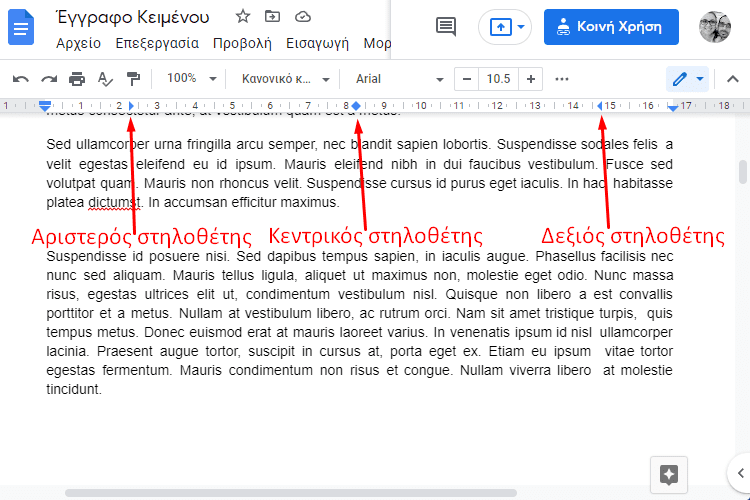750x500 pixels.
Task: Click the right indent marker on ruler
Action: (x=673, y=107)
